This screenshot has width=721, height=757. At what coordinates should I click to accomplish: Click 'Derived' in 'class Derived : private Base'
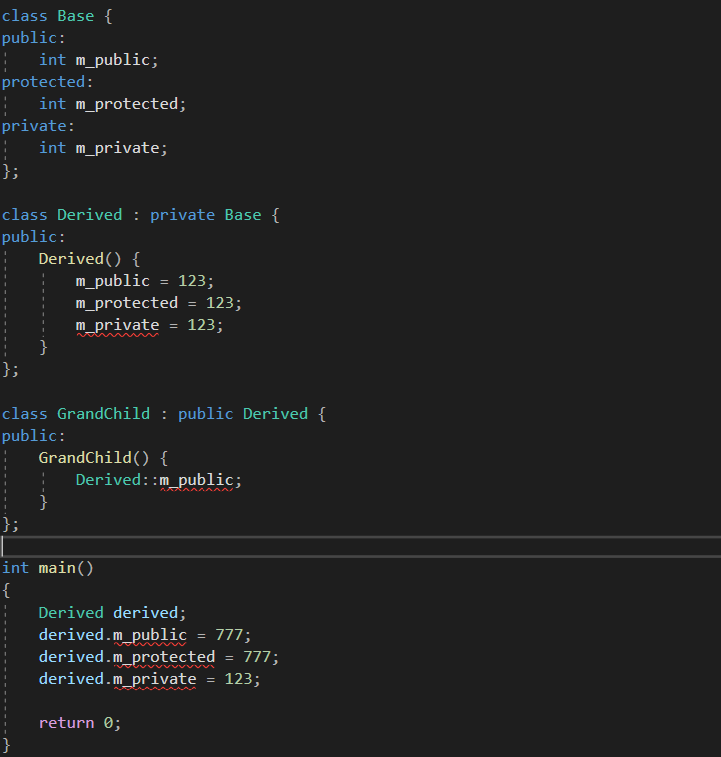point(90,215)
